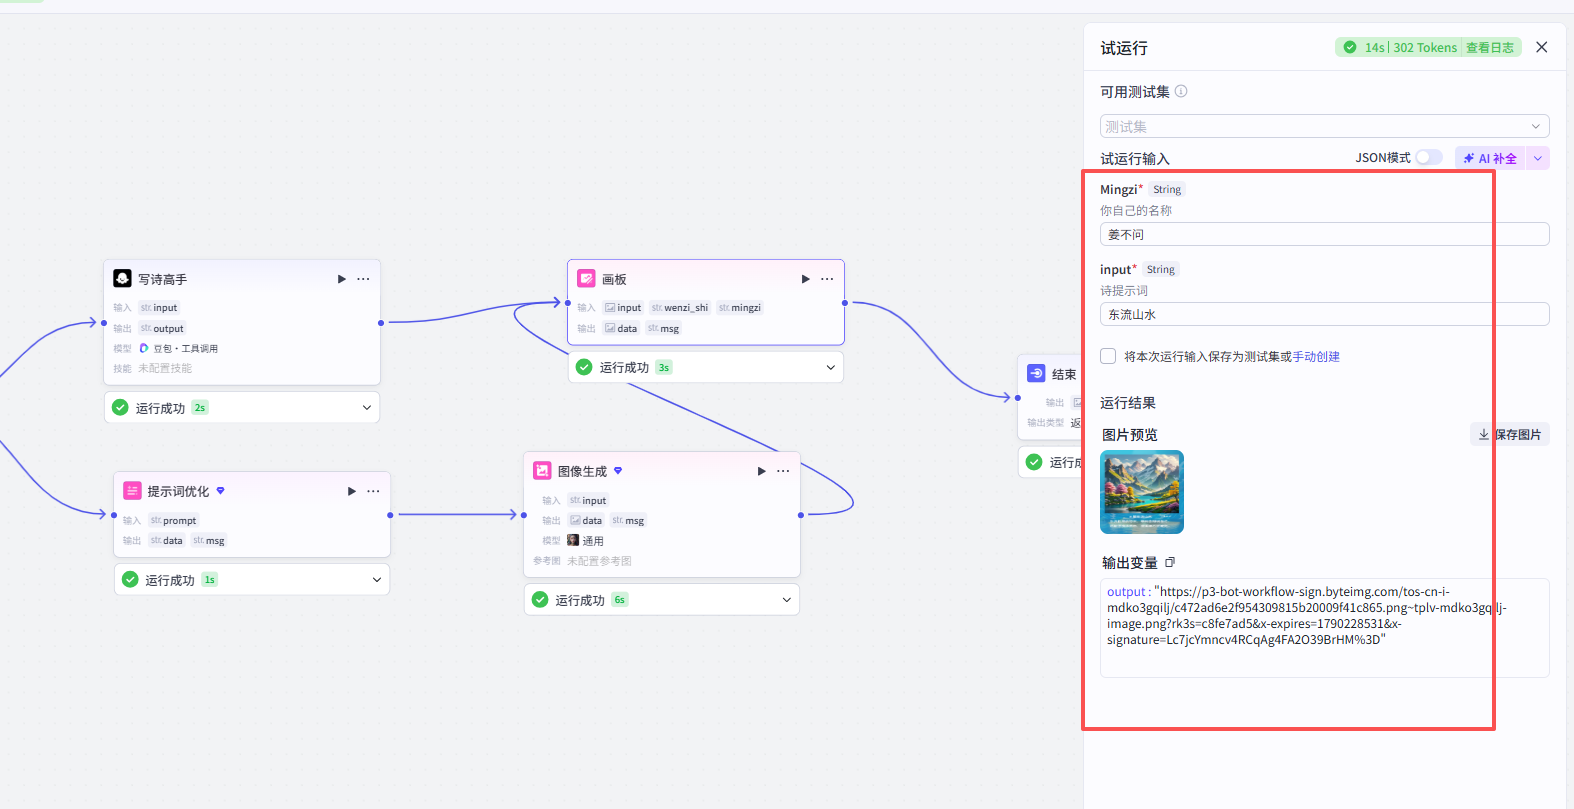
Task: Open the 测试集 dropdown
Action: (x=1324, y=126)
